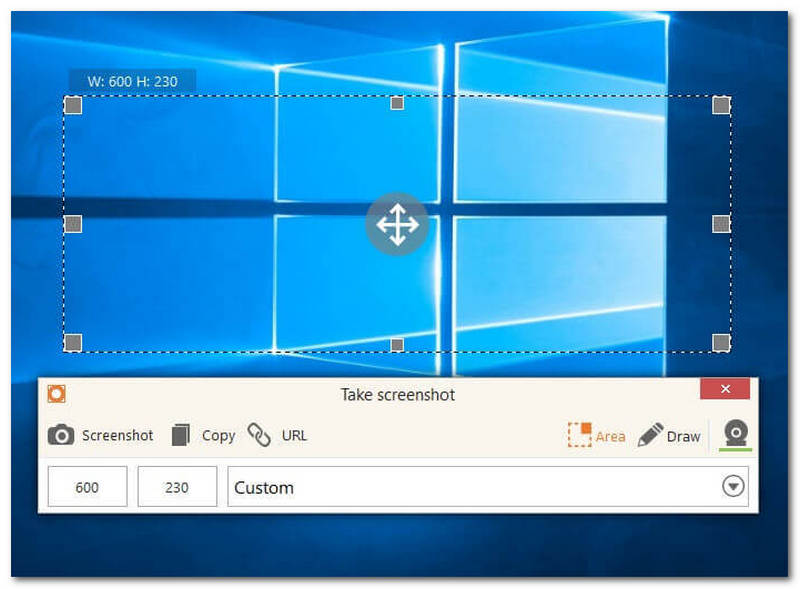800x589 pixels.
Task: Click the Screenshot label button
Action: tap(117, 435)
